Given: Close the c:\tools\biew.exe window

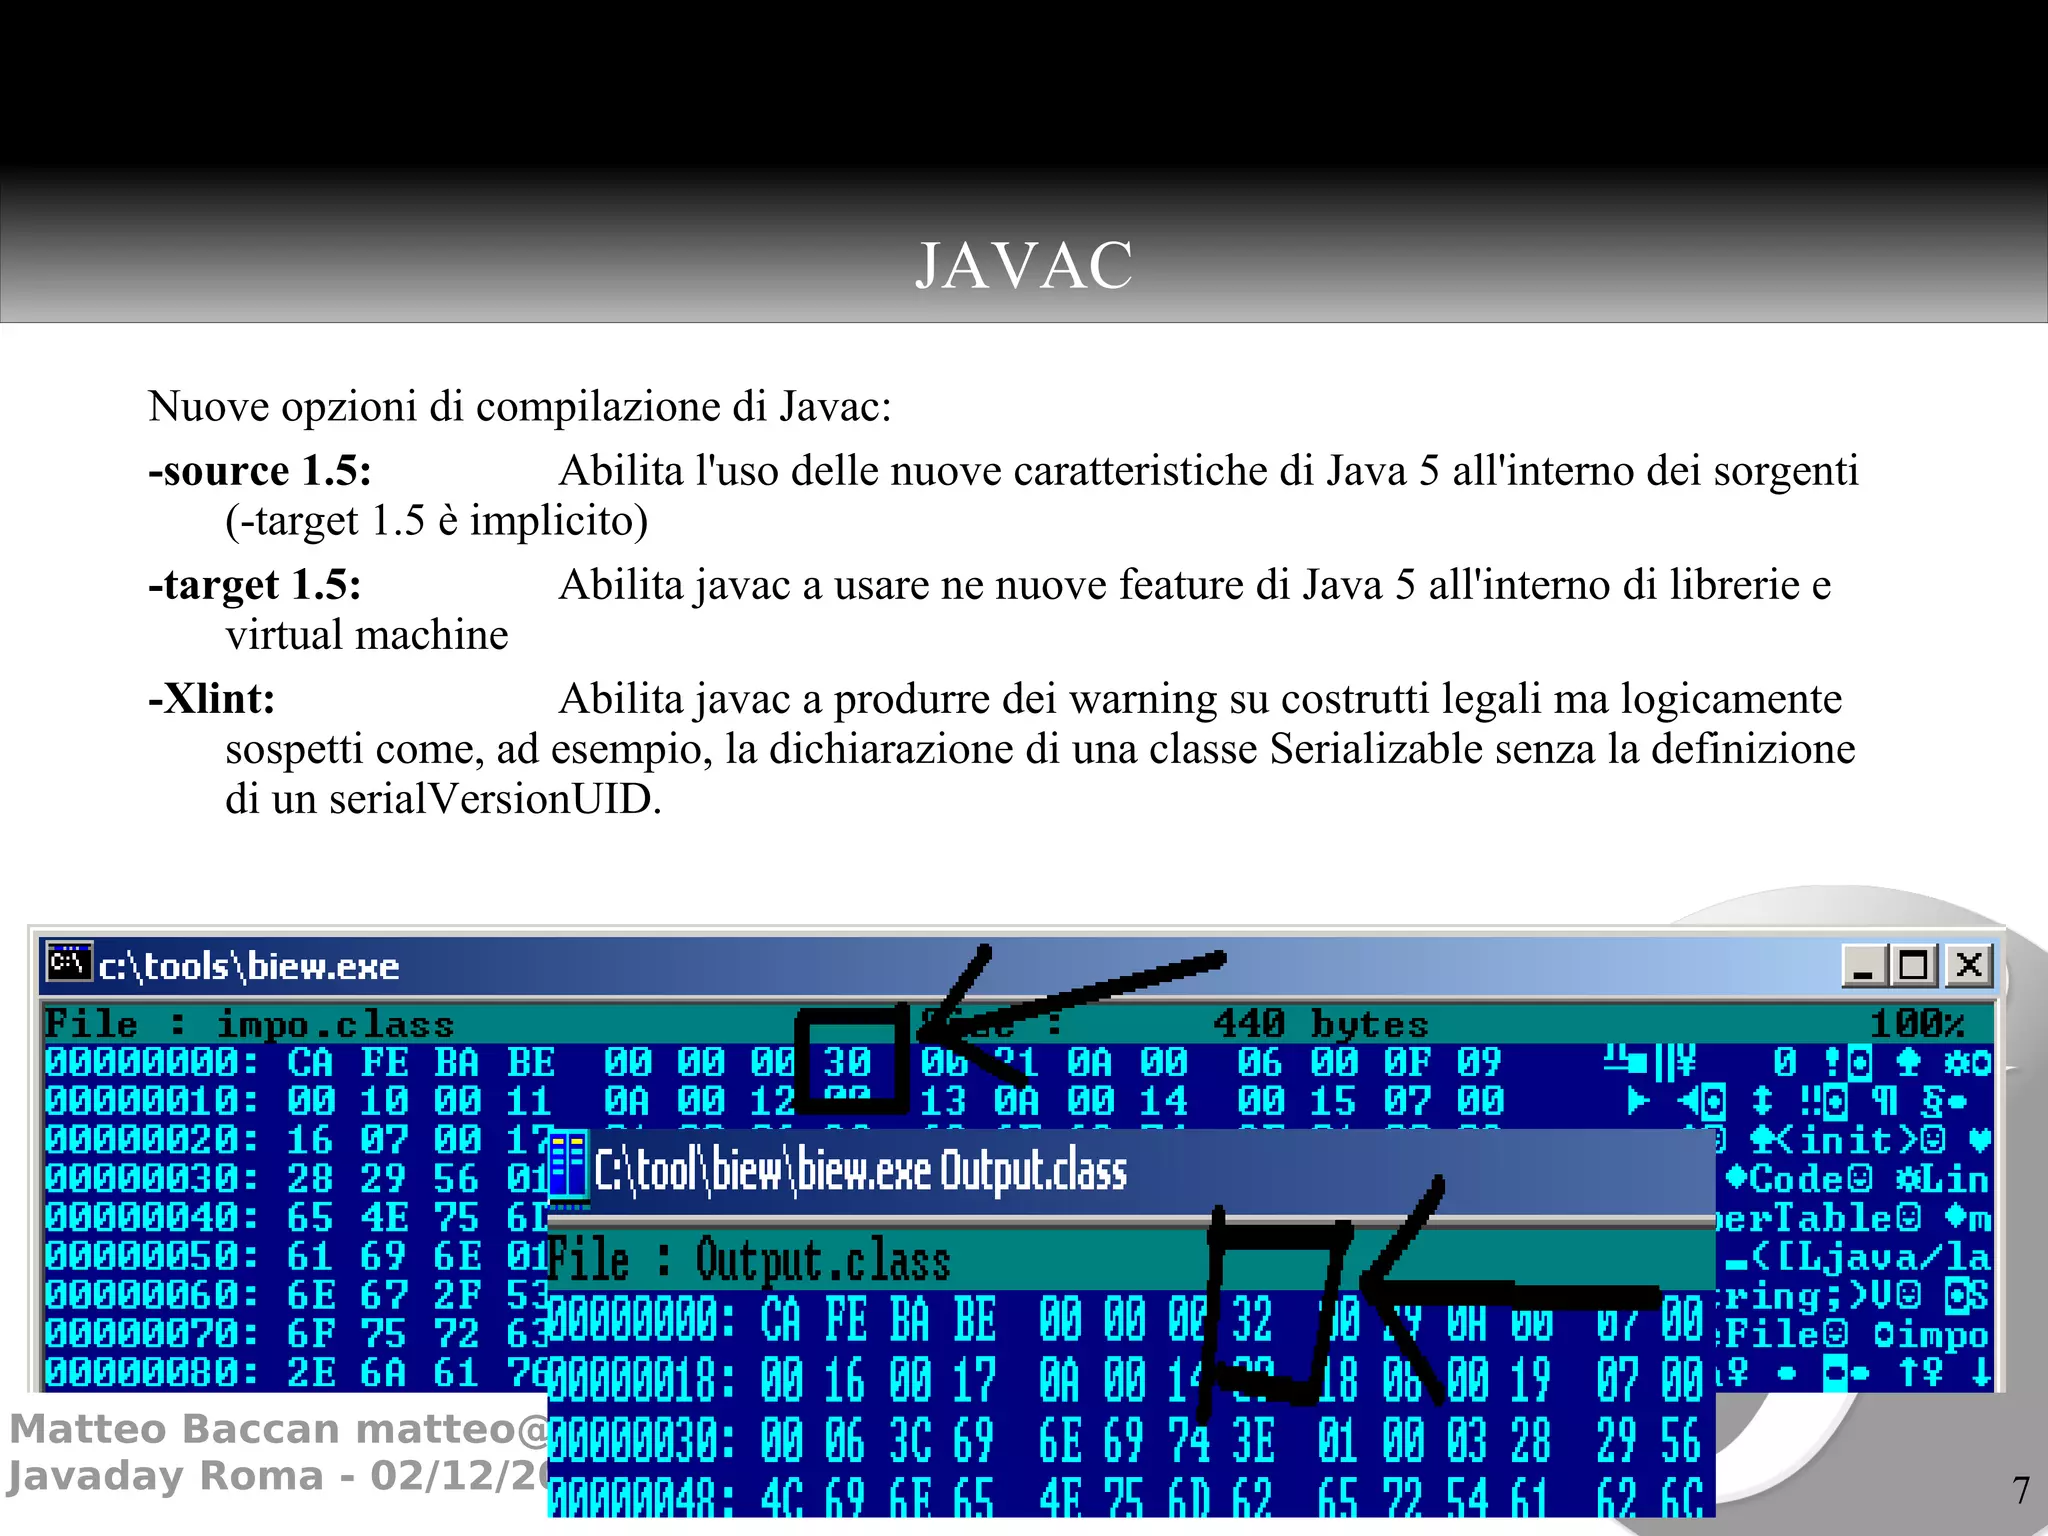Looking at the screenshot, I should pyautogui.click(x=1968, y=965).
